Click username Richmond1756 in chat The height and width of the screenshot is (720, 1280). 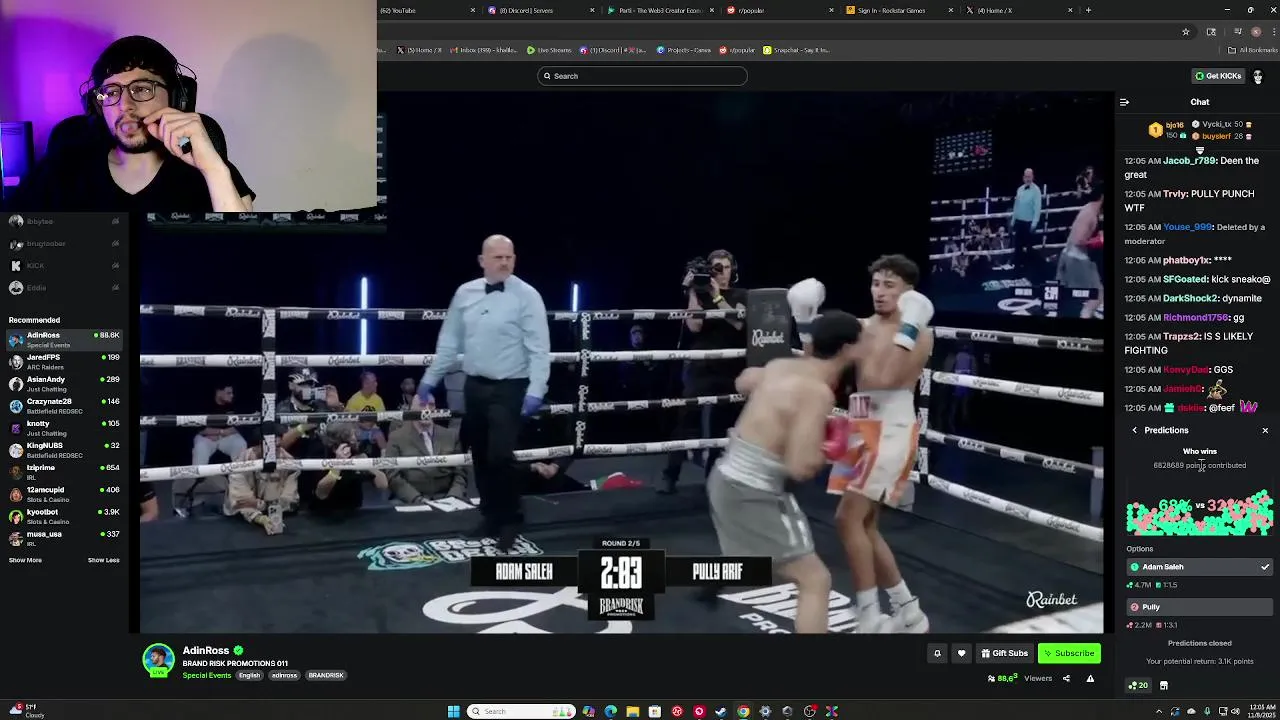1194,317
